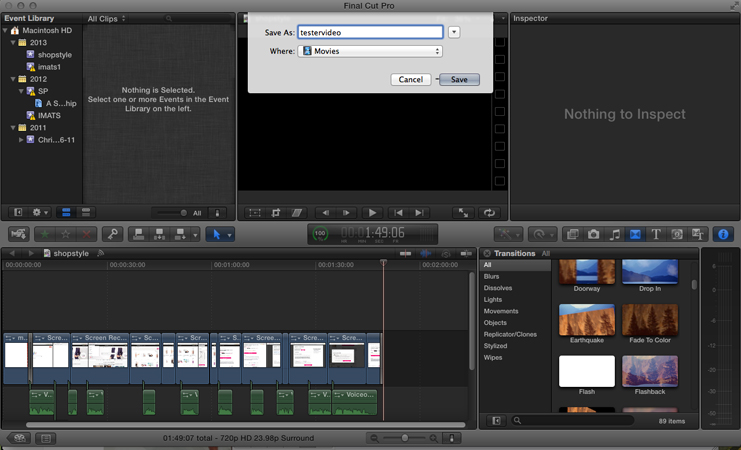Select the Transform tool in viewer
The height and width of the screenshot is (450, 741).
[255, 213]
